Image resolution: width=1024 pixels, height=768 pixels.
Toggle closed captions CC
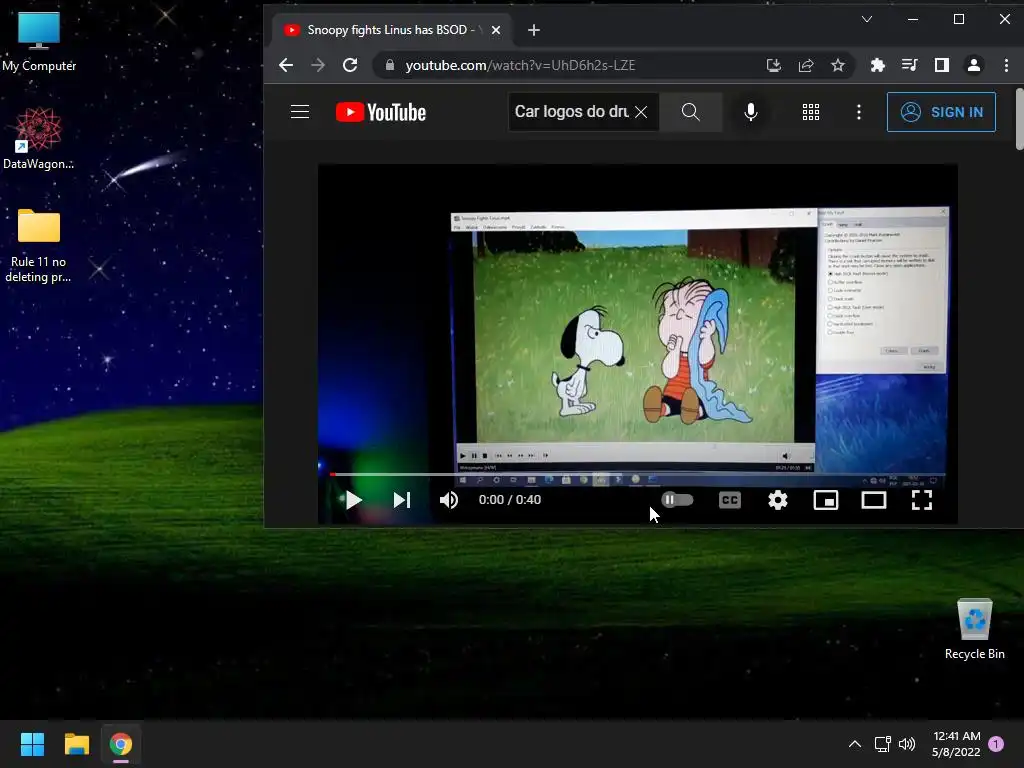click(729, 500)
